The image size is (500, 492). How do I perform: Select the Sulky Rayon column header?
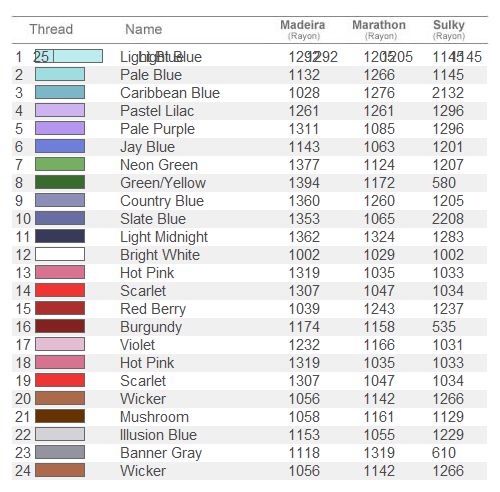[449, 29]
